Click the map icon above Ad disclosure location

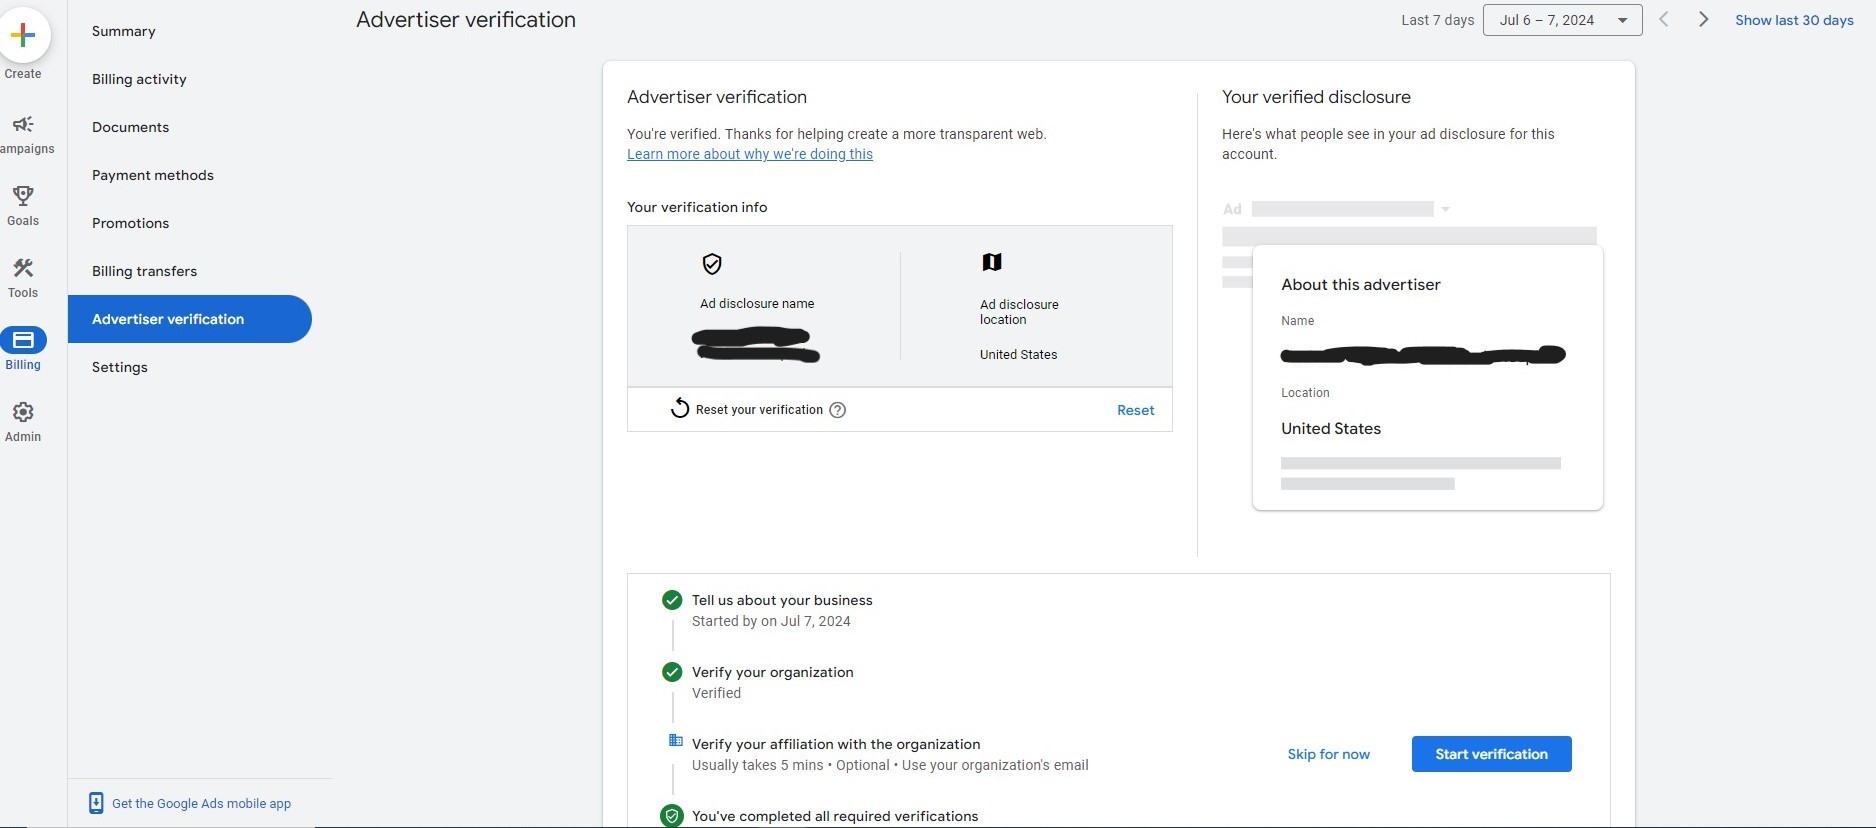coord(992,262)
